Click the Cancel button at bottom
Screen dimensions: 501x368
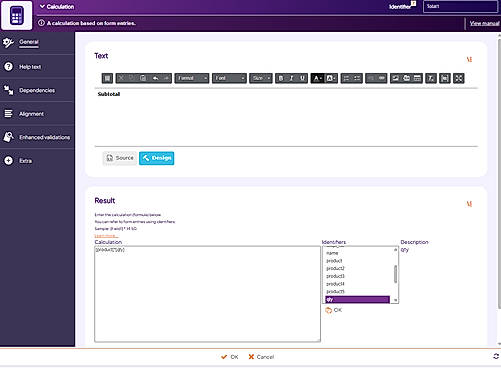pyautogui.click(x=261, y=357)
